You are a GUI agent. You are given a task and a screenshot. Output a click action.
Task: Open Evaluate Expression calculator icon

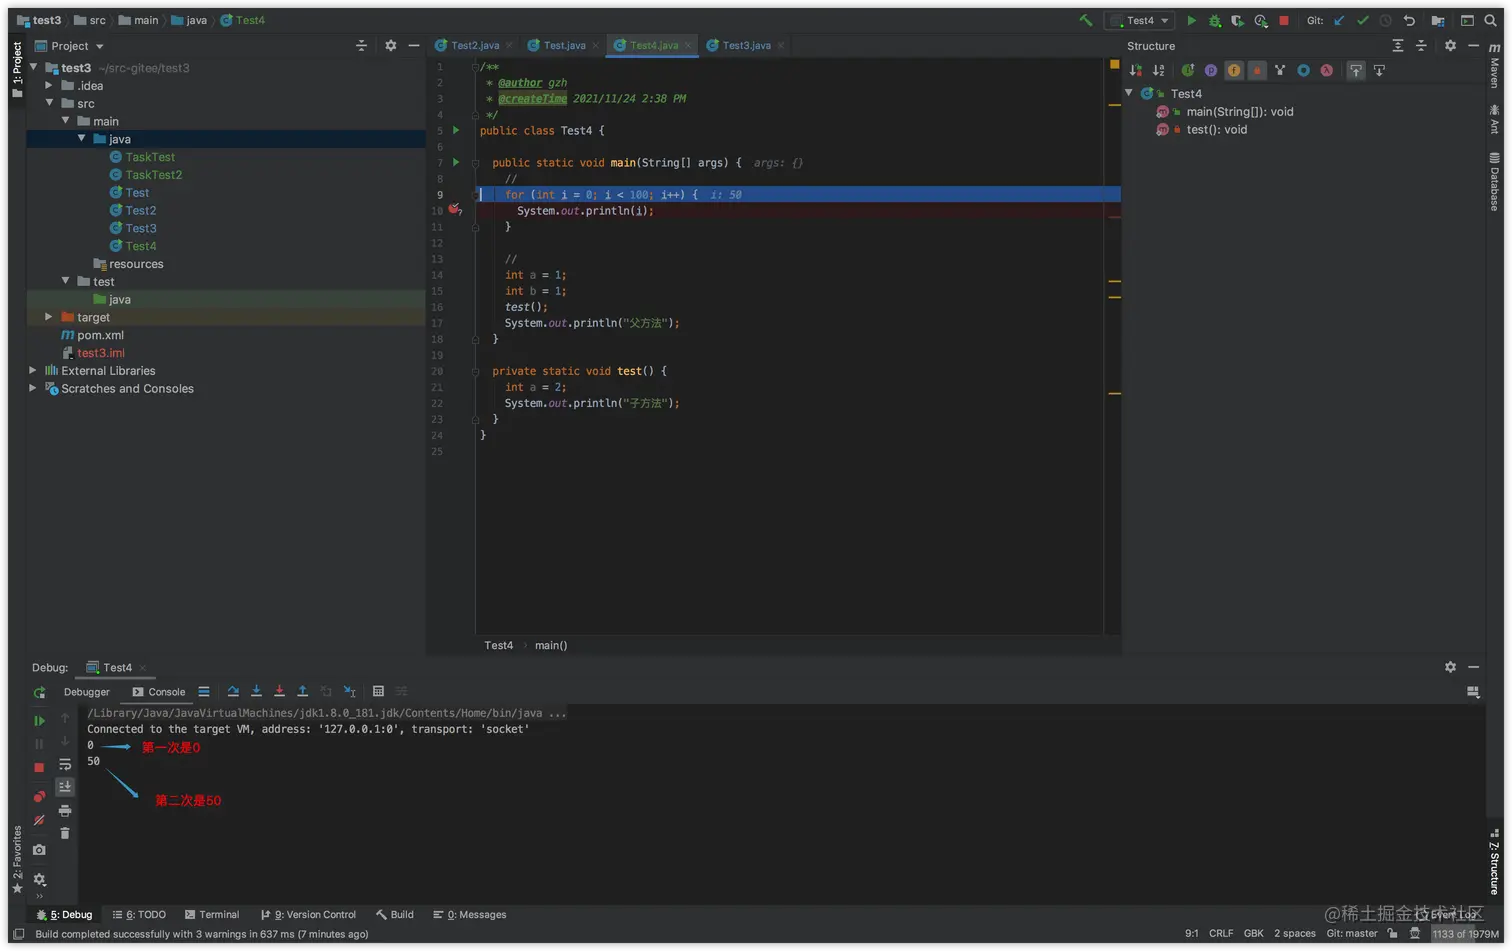click(x=378, y=691)
